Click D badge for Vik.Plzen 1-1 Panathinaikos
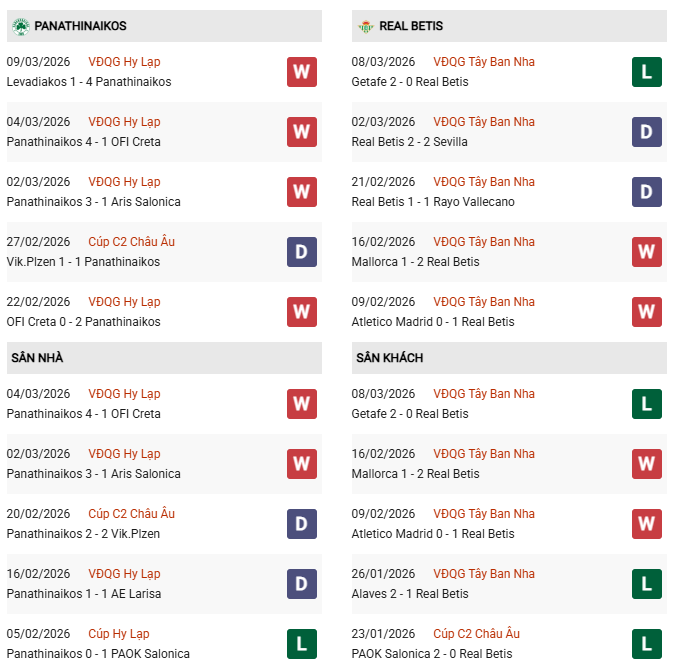Viewport: 673px width, 669px height. coord(302,252)
